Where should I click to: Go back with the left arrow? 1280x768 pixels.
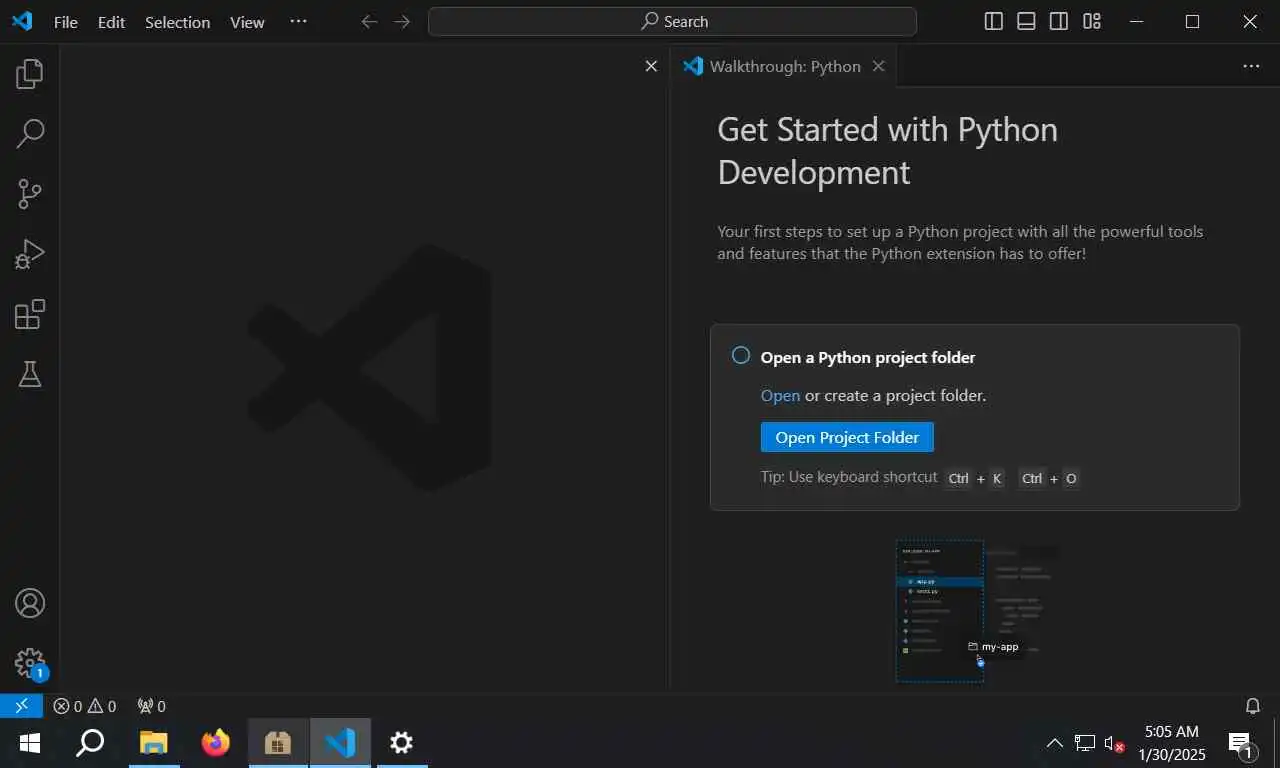click(369, 21)
